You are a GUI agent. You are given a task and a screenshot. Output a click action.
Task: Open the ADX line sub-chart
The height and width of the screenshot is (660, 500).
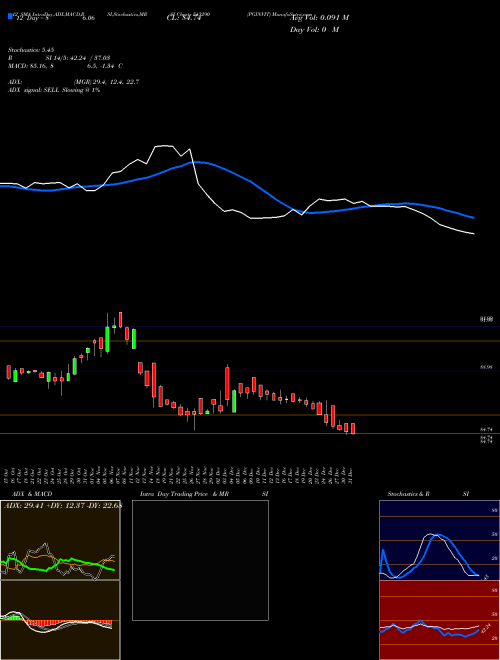pos(60,540)
